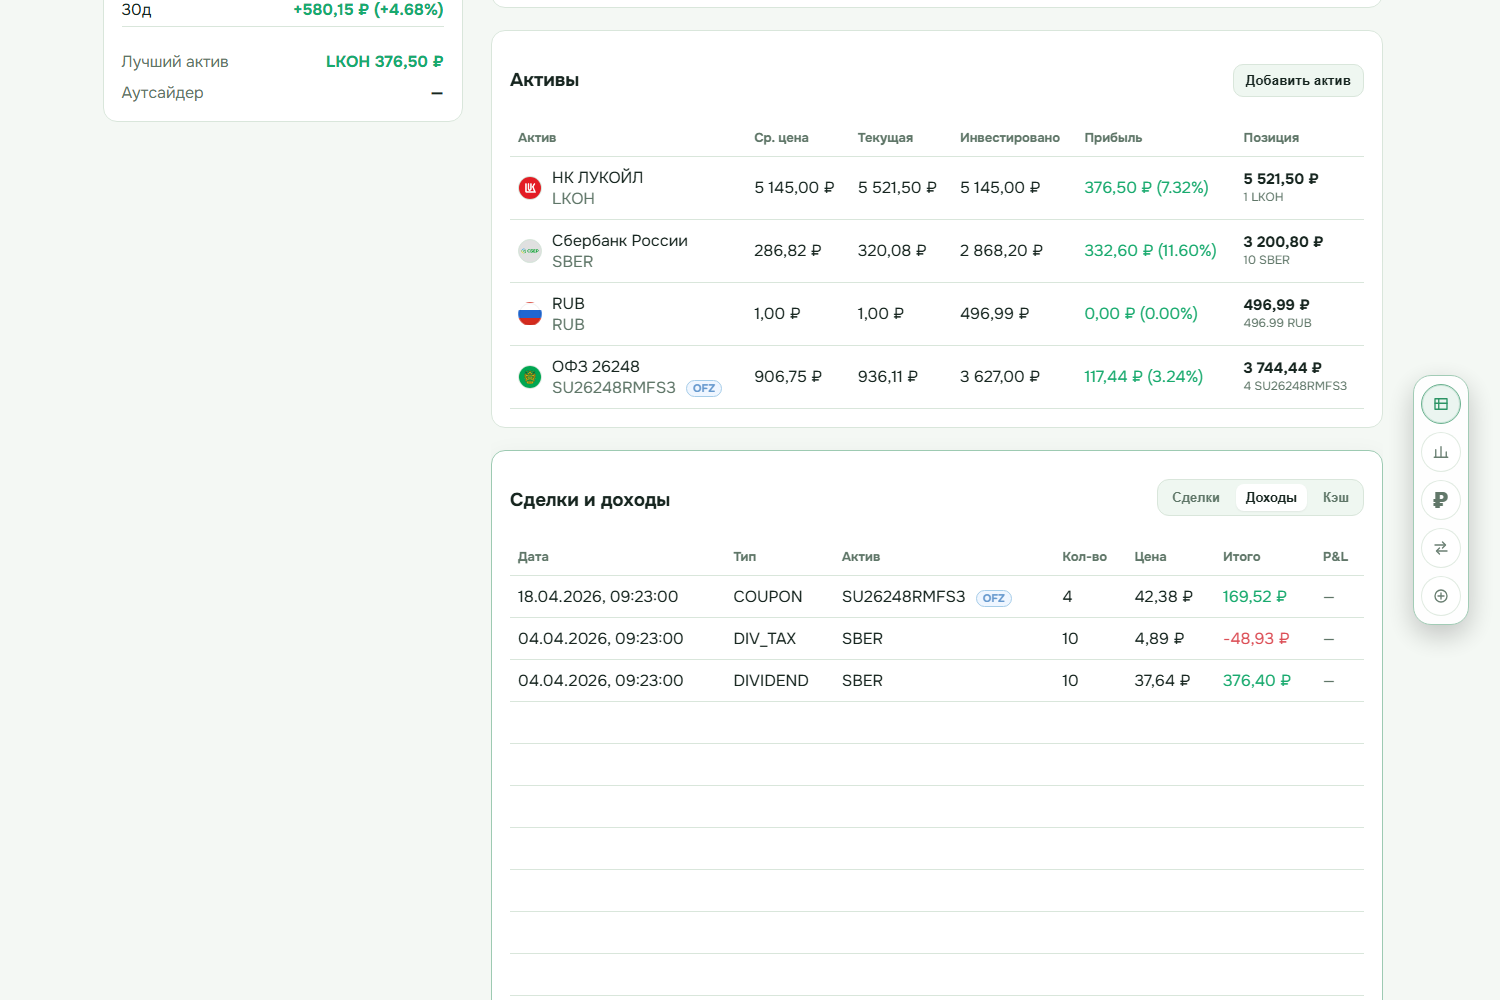Click coupon price 42,38 ₽

[x=1163, y=596]
